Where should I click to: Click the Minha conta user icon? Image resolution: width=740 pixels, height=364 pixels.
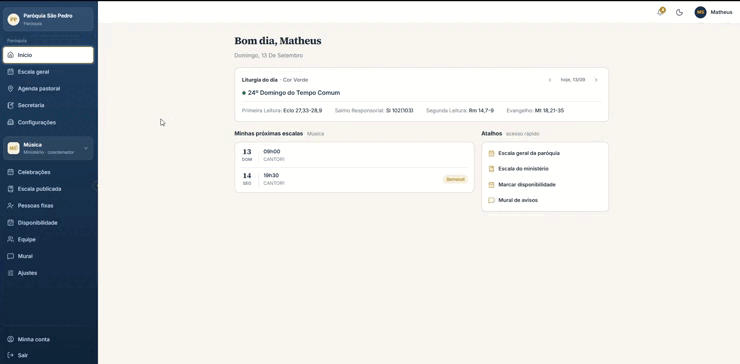click(10, 339)
